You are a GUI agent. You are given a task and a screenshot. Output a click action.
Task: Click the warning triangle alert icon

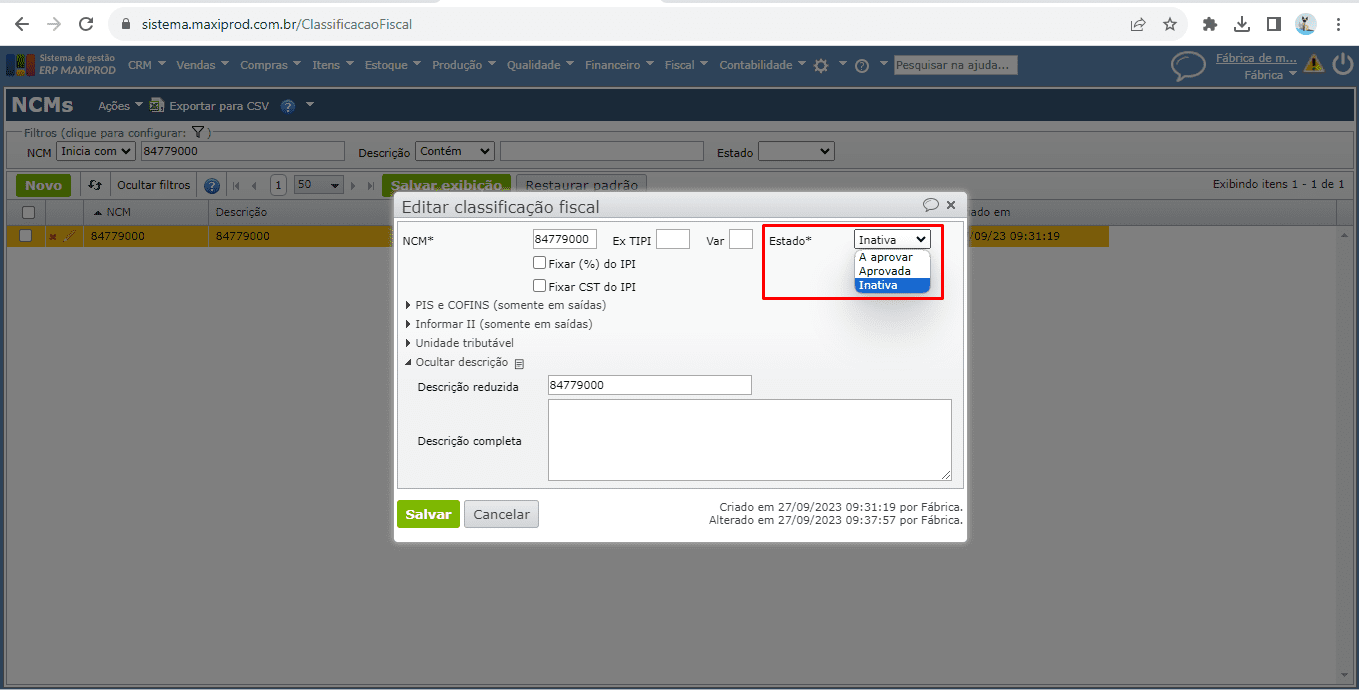coord(1314,64)
